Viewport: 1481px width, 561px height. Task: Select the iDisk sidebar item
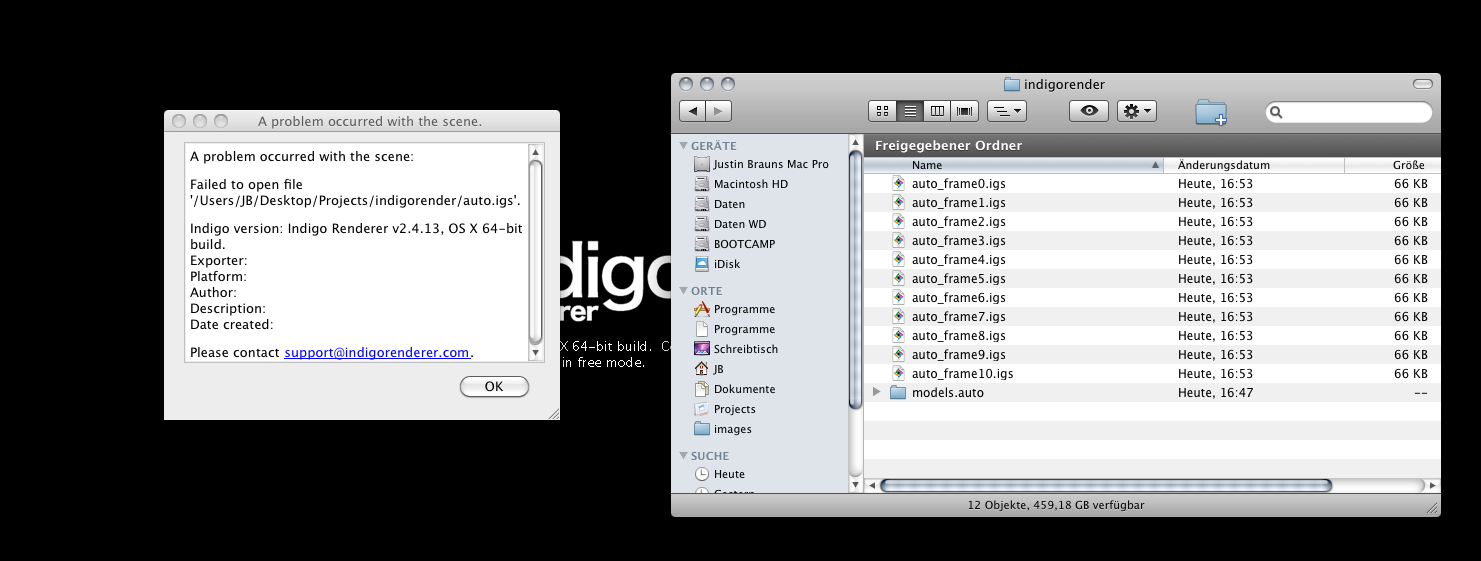click(726, 264)
